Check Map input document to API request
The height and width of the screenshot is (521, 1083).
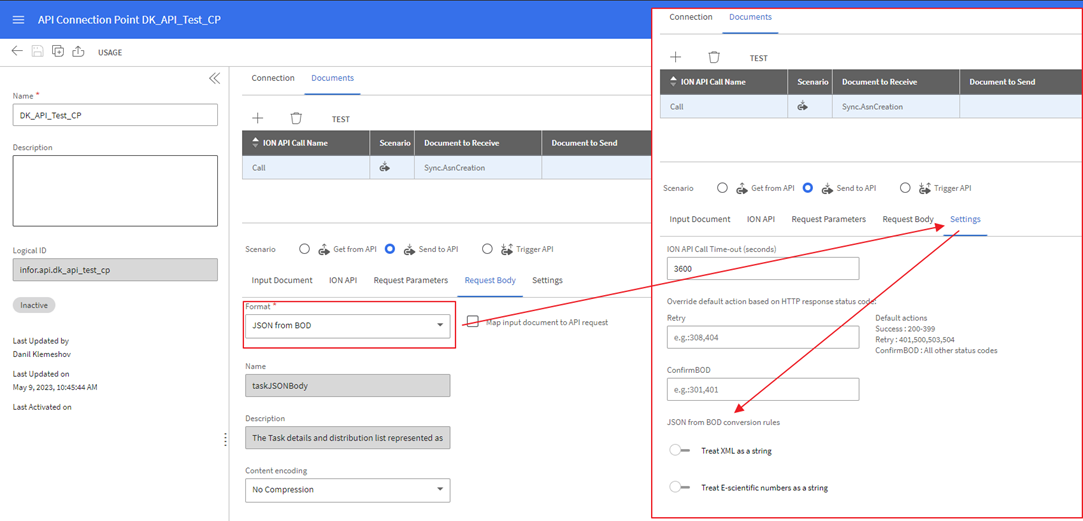pyautogui.click(x=472, y=321)
